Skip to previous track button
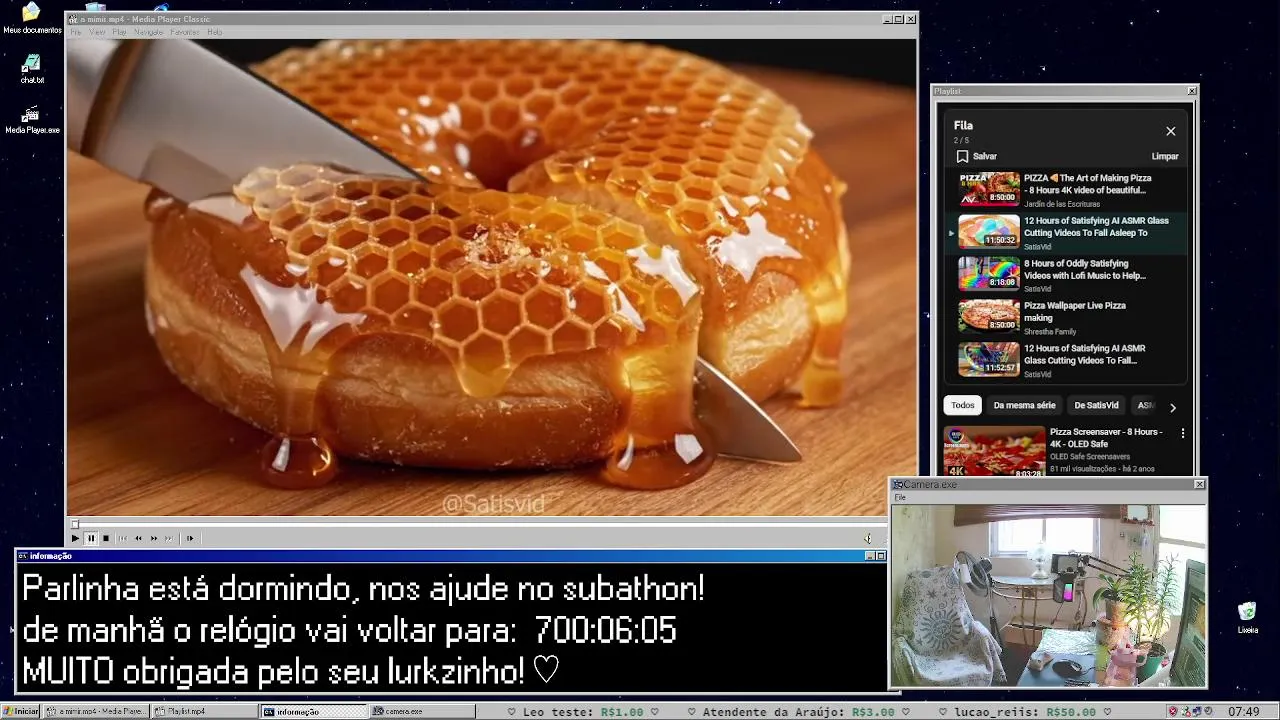 [x=123, y=538]
